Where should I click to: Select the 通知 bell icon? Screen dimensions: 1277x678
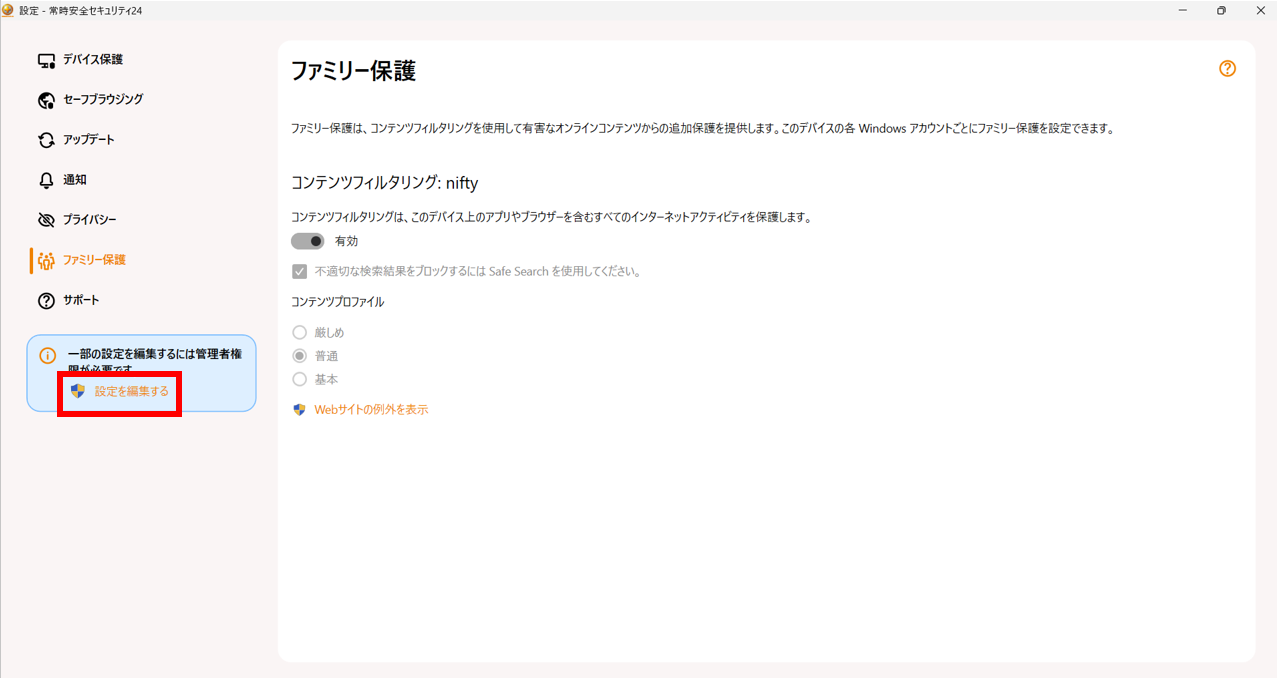(x=44, y=179)
